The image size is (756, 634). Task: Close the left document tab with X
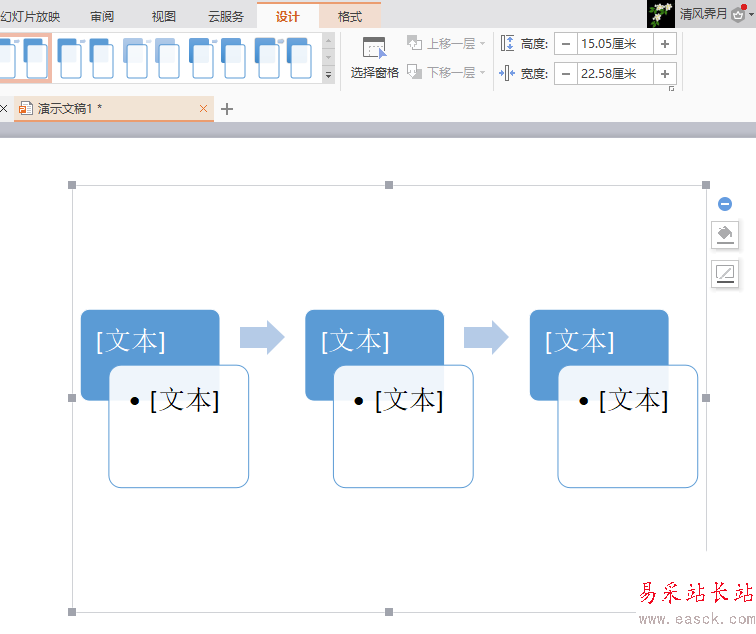[3, 108]
